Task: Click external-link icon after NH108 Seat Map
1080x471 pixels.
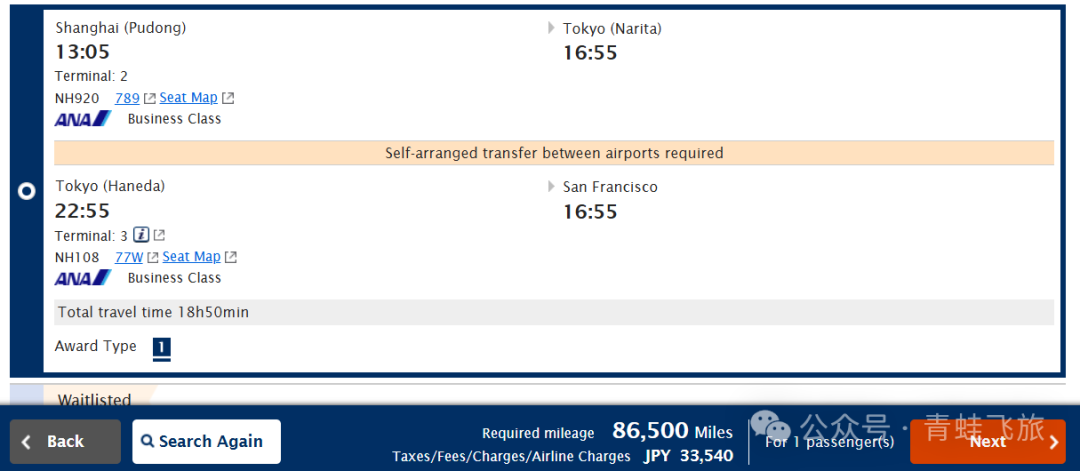Action: (x=231, y=258)
